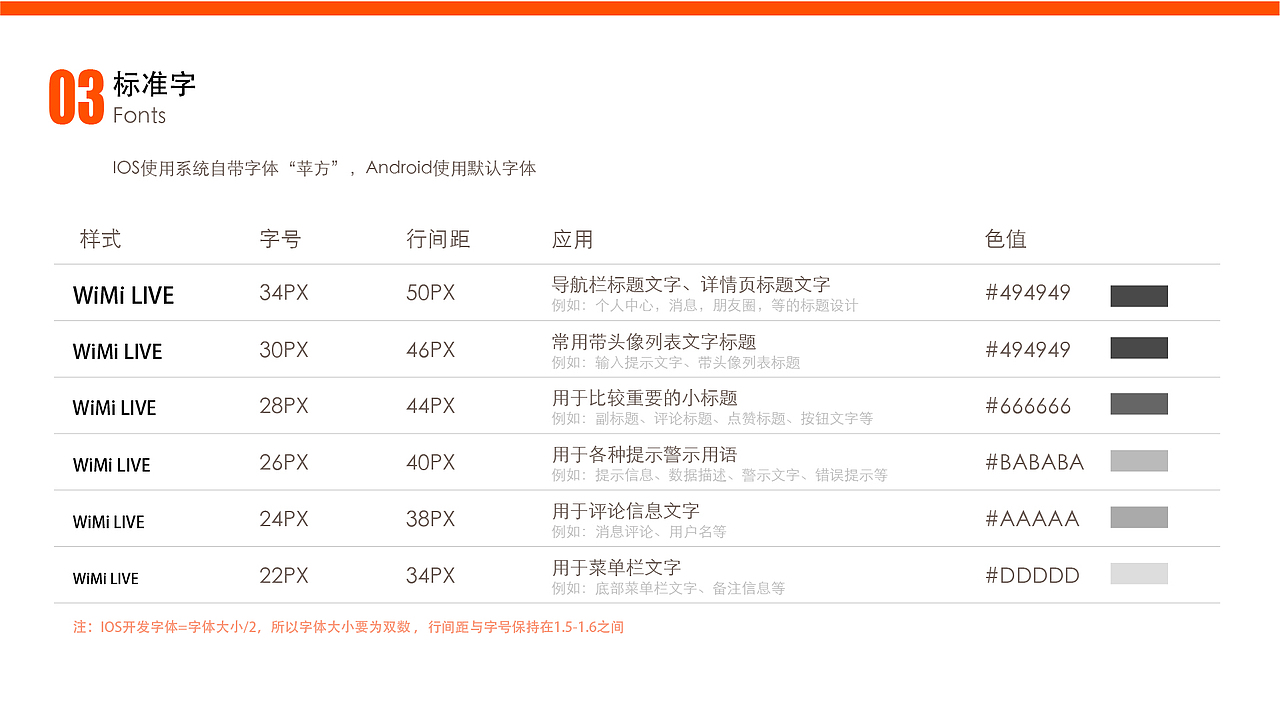
Task: Click the orange IOS开发字体 footnote
Action: [x=348, y=628]
